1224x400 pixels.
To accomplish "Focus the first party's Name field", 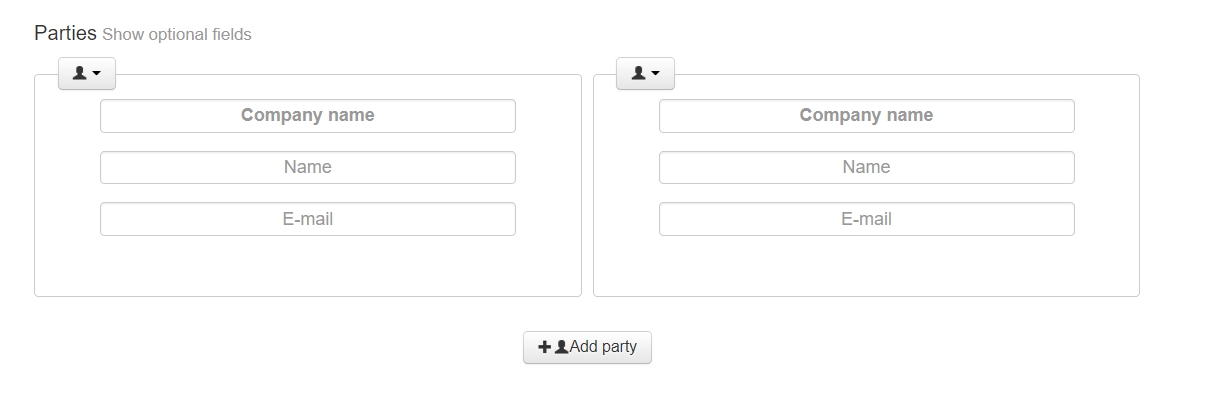I will [308, 167].
